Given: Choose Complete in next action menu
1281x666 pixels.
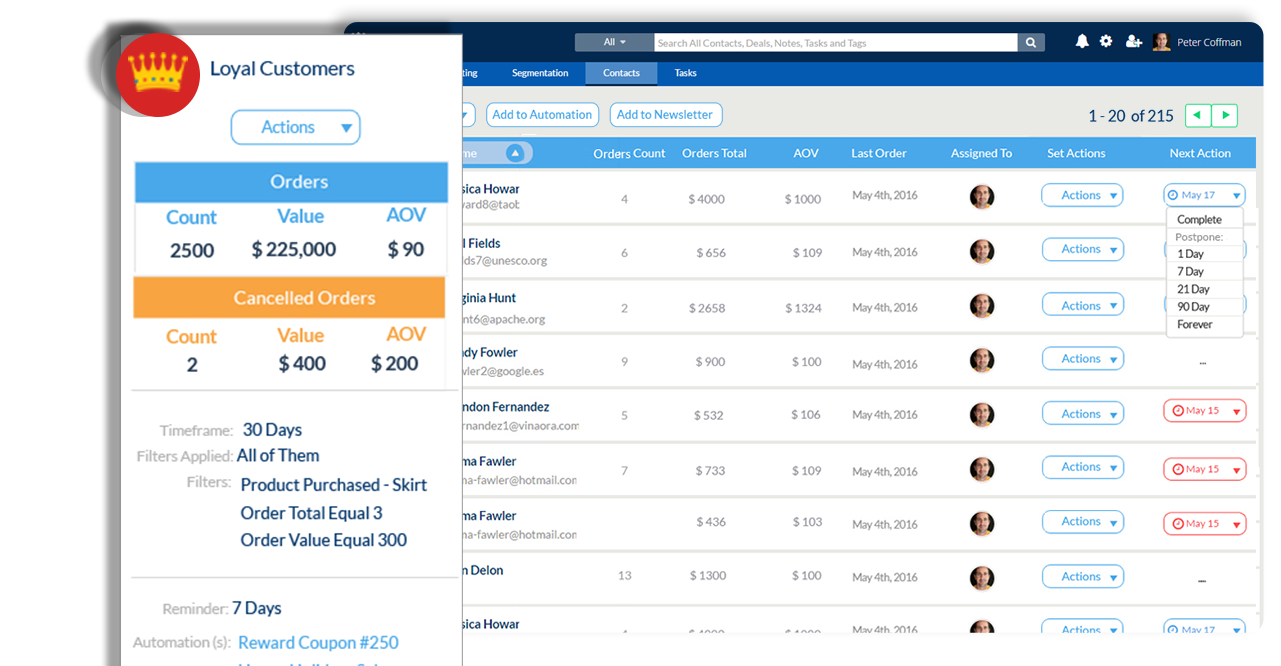Looking at the screenshot, I should click(1199, 220).
